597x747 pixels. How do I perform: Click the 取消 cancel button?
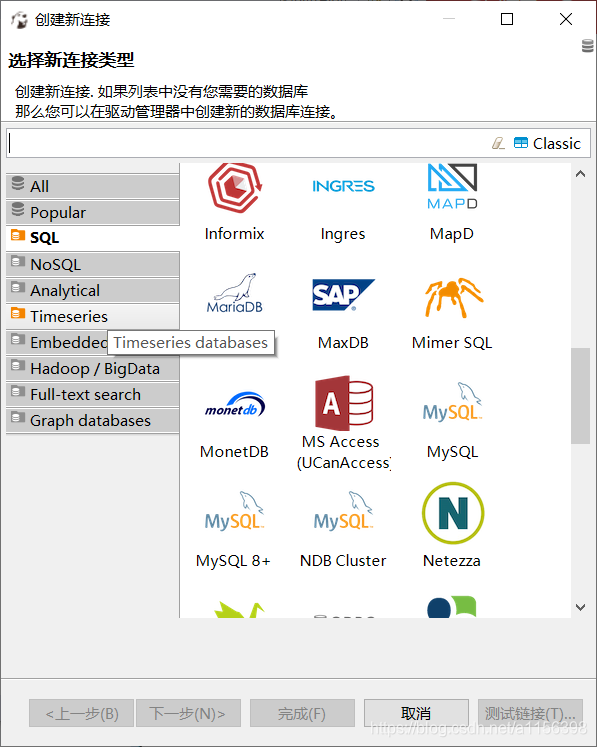click(416, 713)
